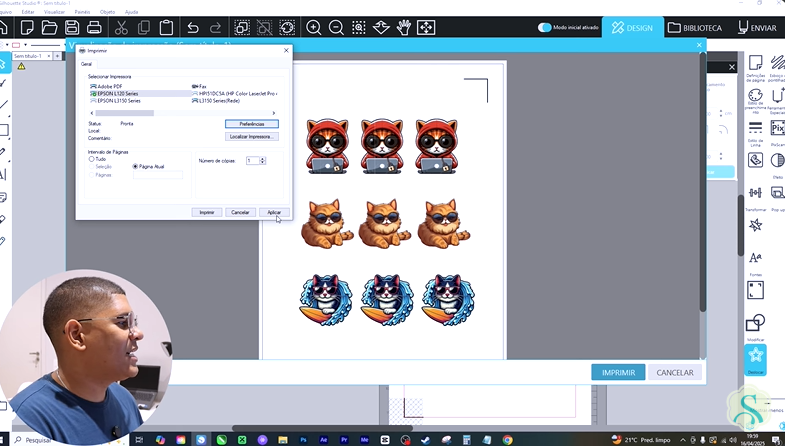The width and height of the screenshot is (785, 446).
Task: Add a new document tab with plus
Action: [x=57, y=56]
